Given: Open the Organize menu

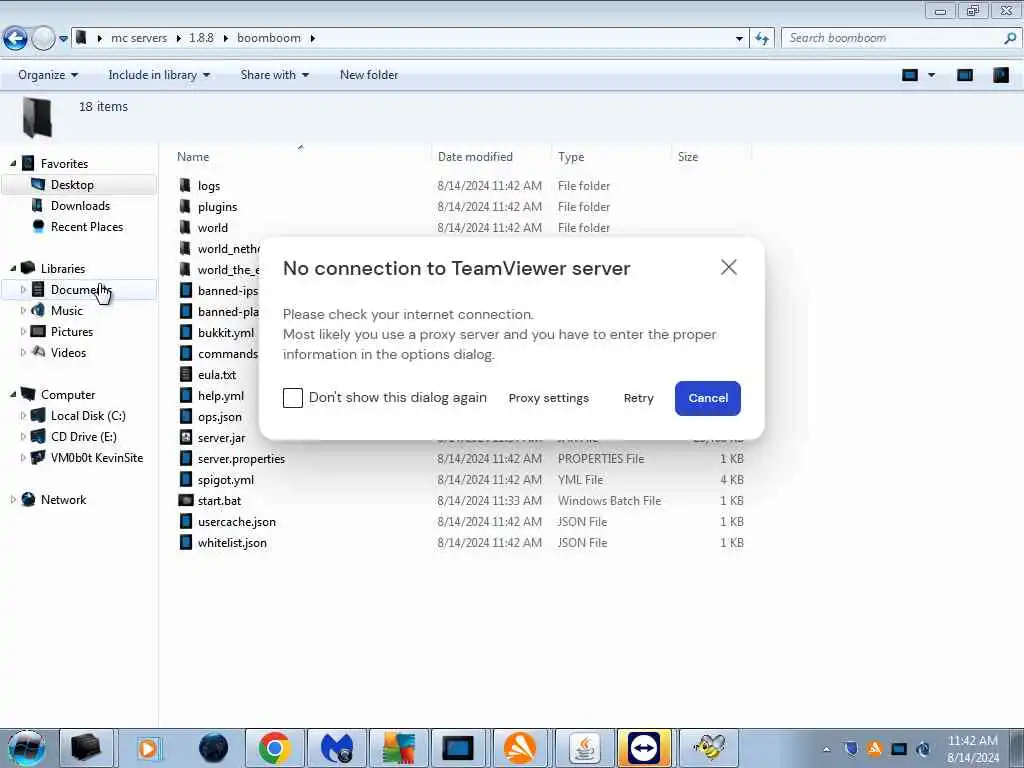Looking at the screenshot, I should point(48,75).
